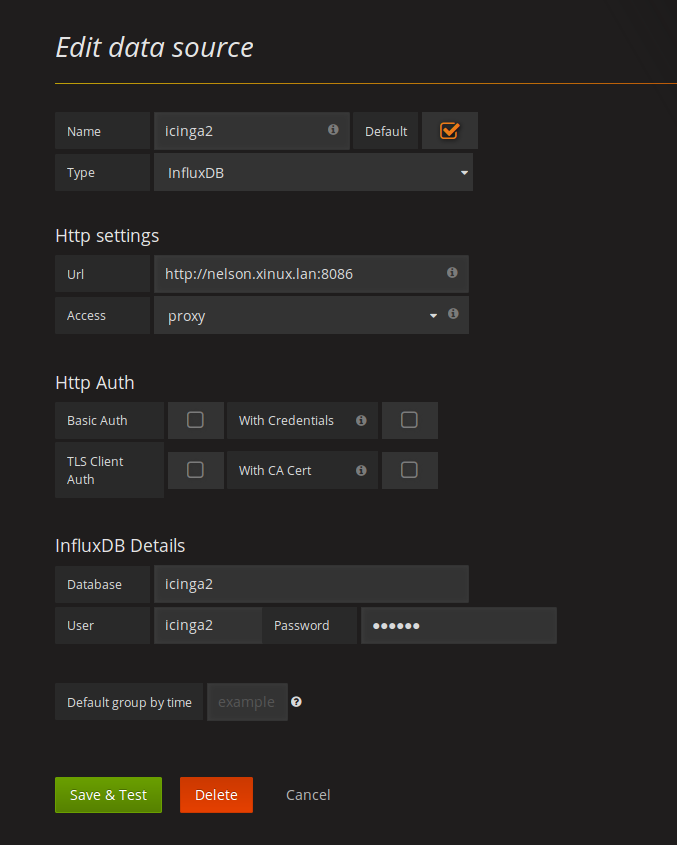The width and height of the screenshot is (677, 845).
Task: Click the example group by time field
Action: coord(247,701)
